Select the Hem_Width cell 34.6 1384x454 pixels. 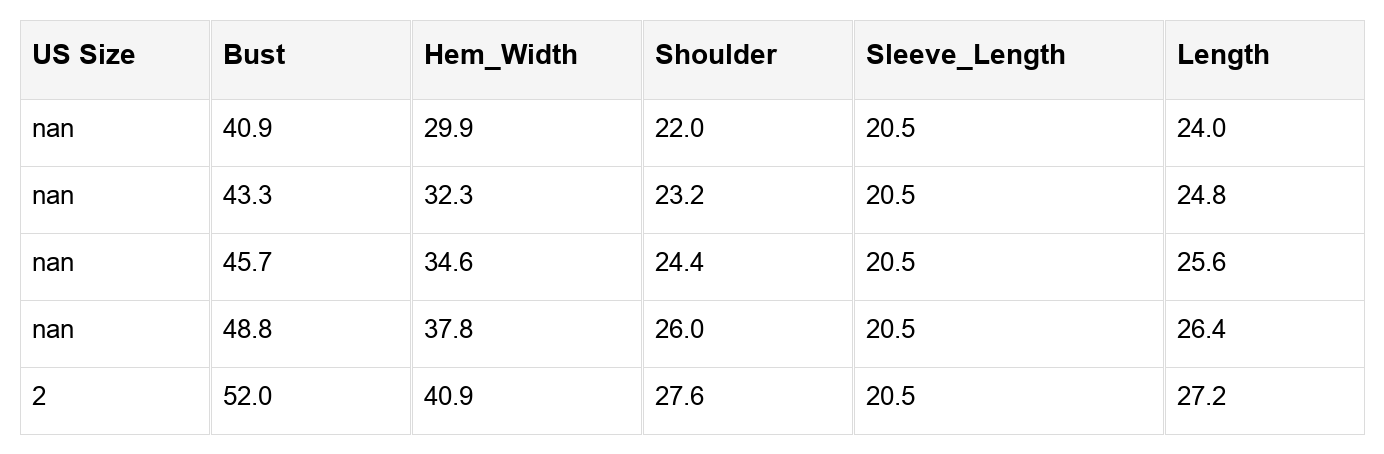(x=448, y=263)
